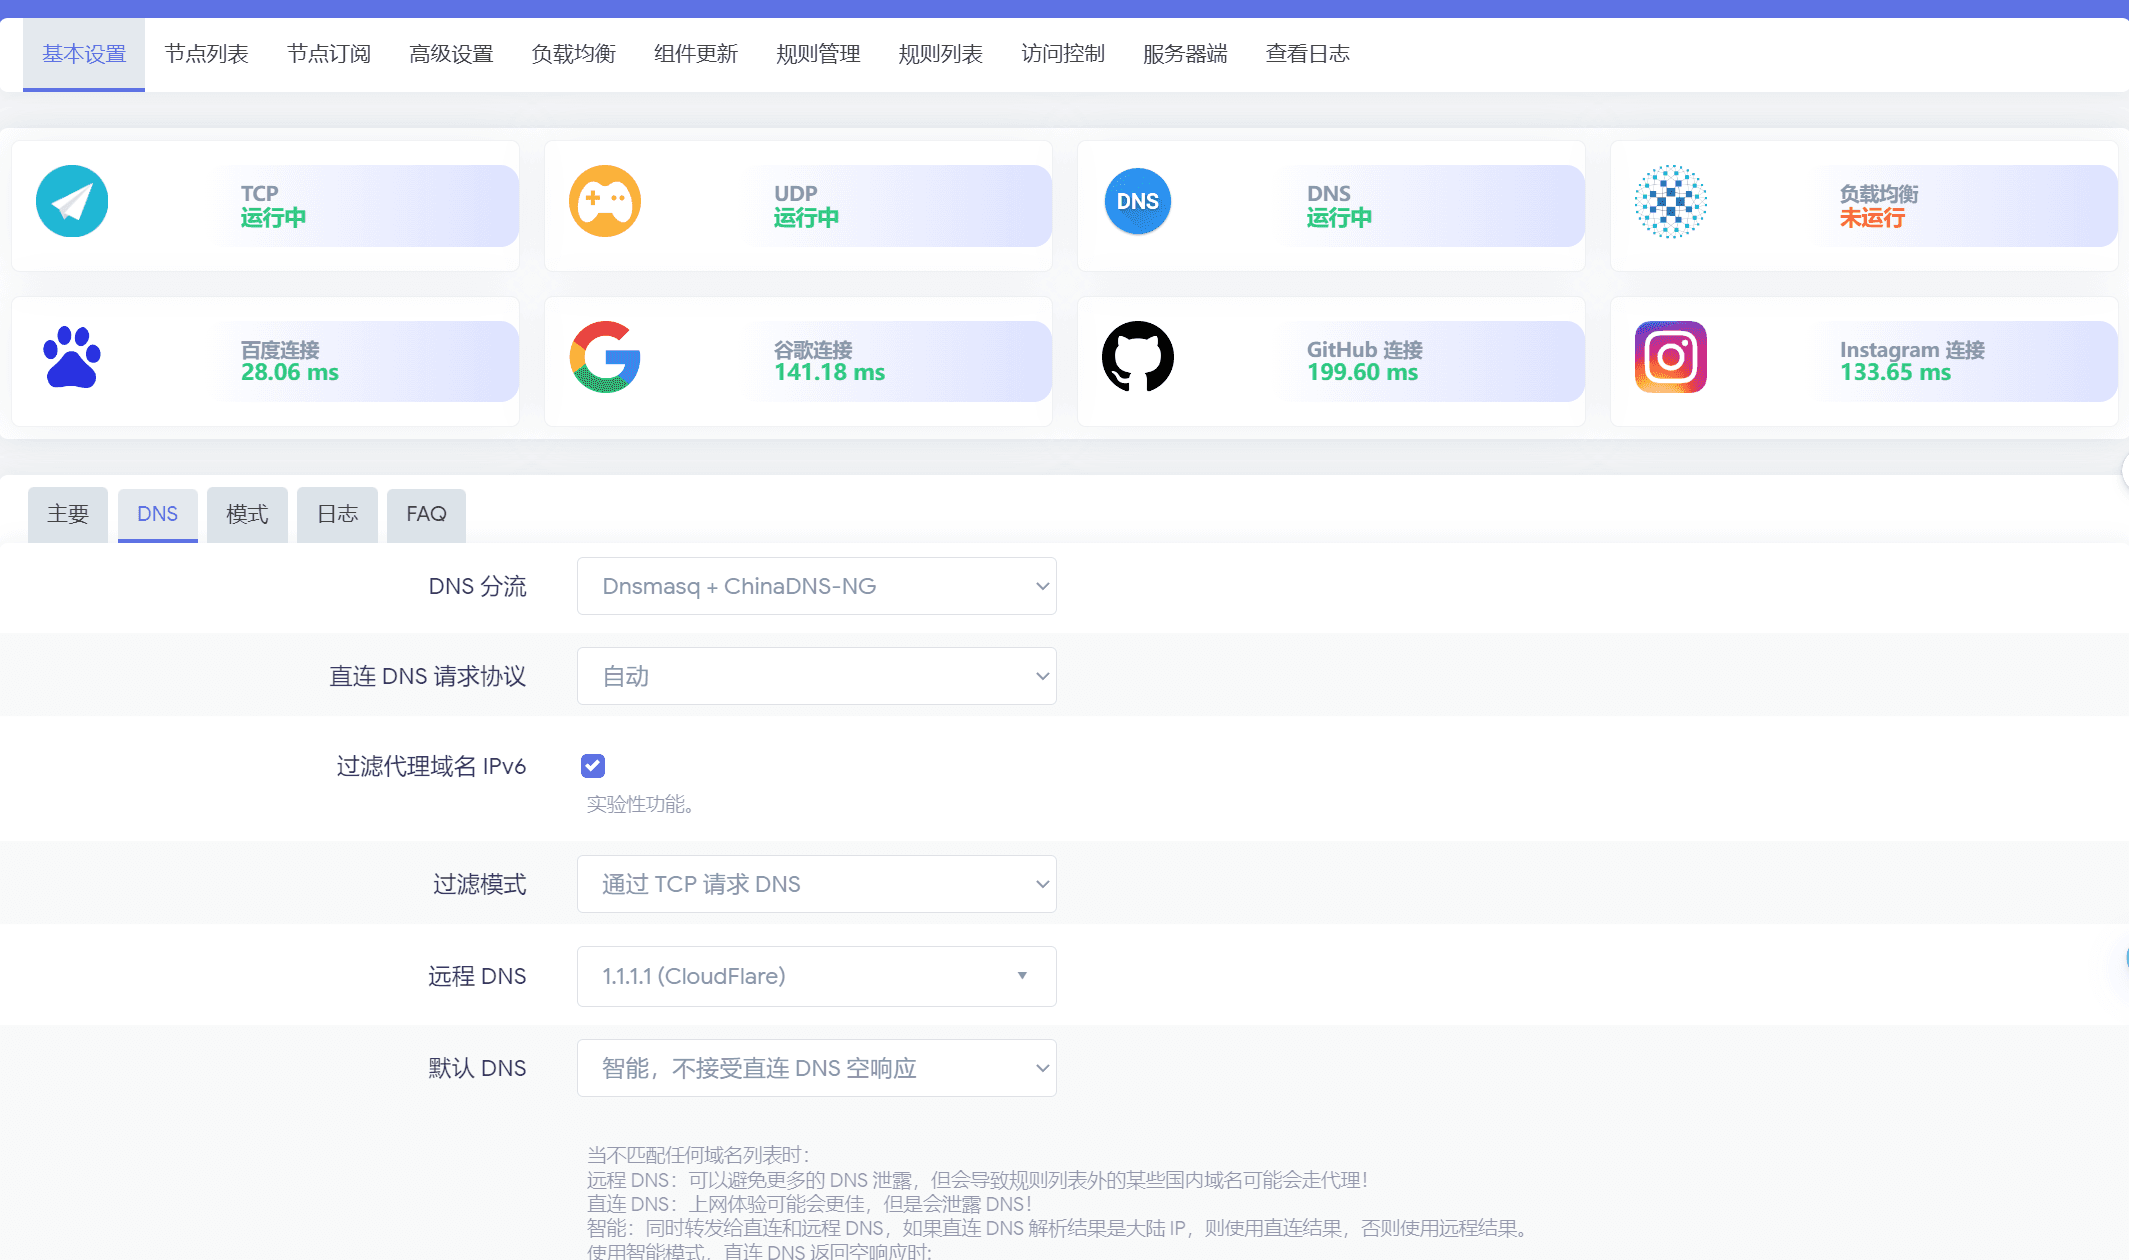Image resolution: width=2129 pixels, height=1260 pixels.
Task: Click the TCP paper plane status icon
Action: pos(72,201)
